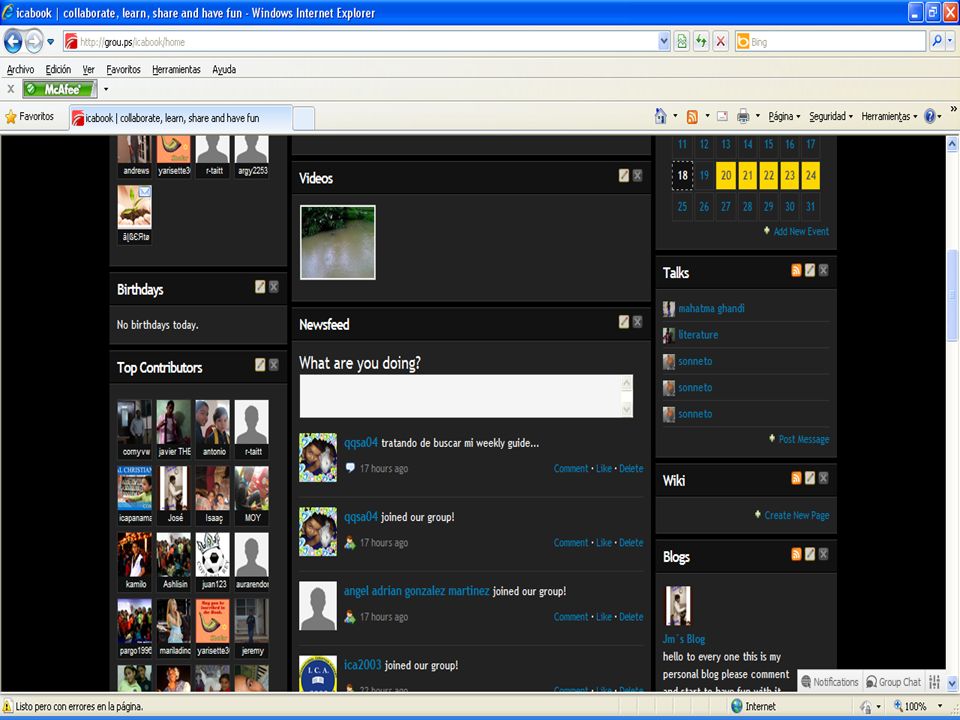Click the Create New Page link
This screenshot has width=960, height=720.
(x=797, y=515)
